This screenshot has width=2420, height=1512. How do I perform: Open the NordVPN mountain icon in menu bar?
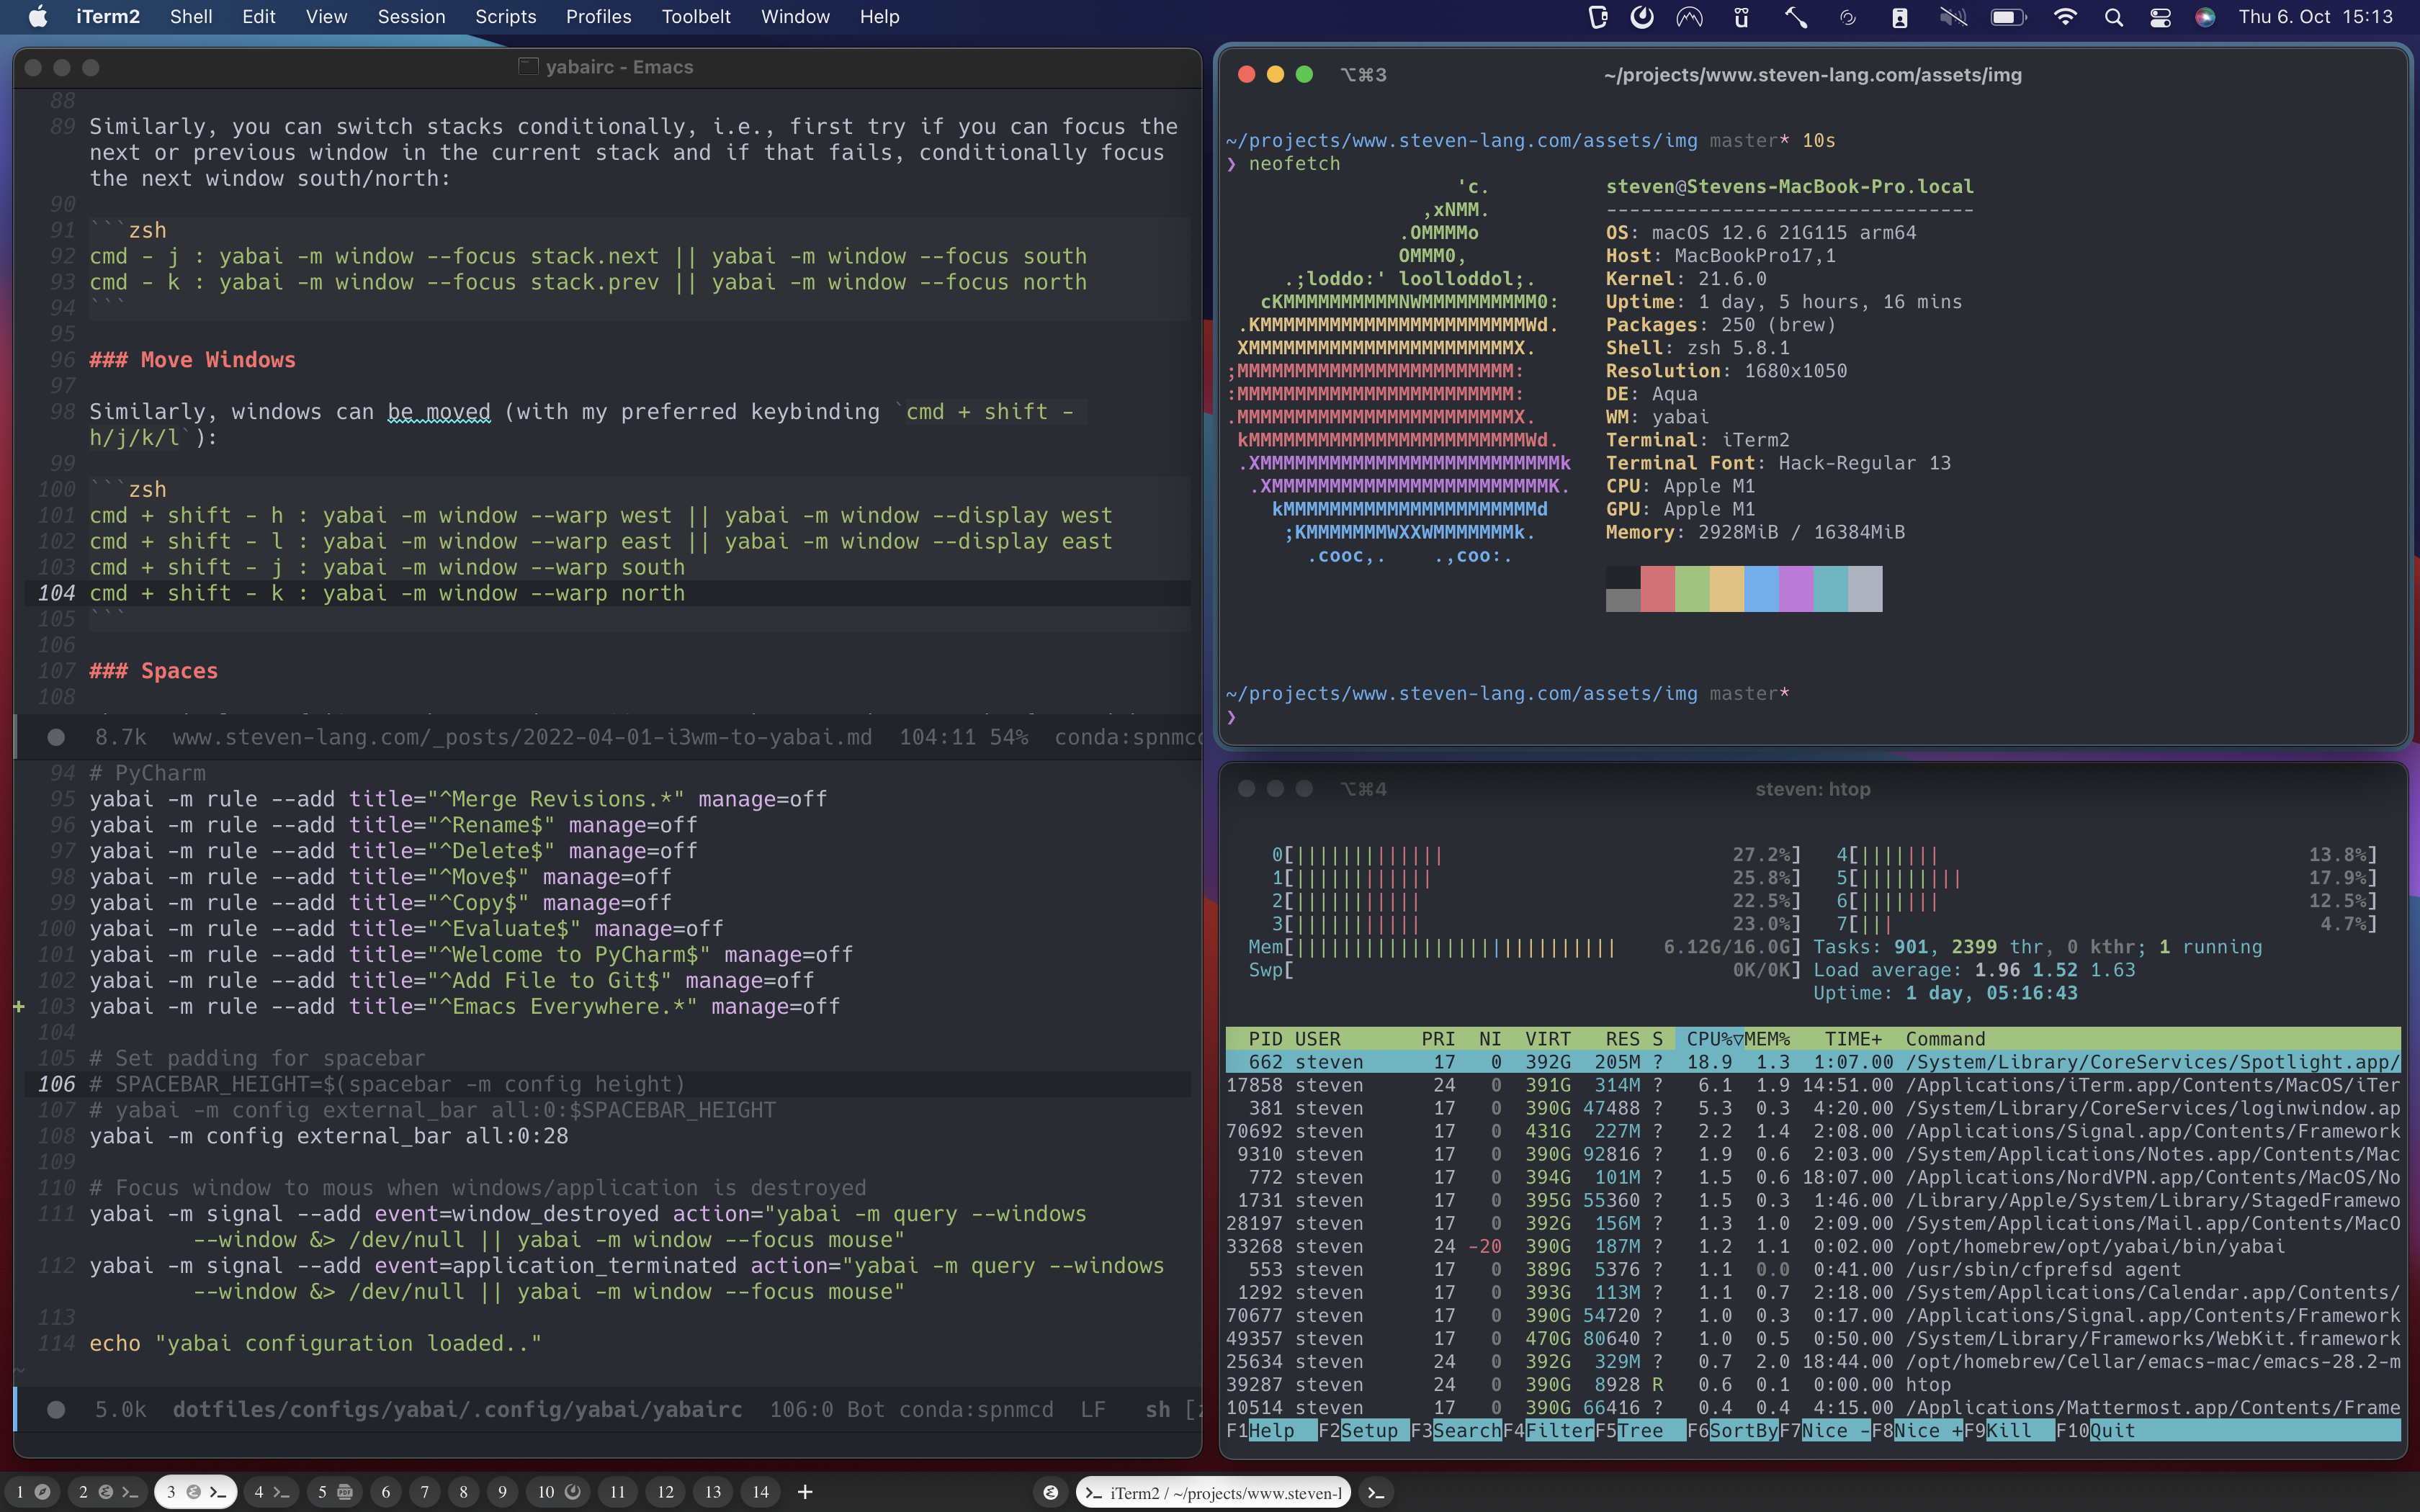[1690, 17]
